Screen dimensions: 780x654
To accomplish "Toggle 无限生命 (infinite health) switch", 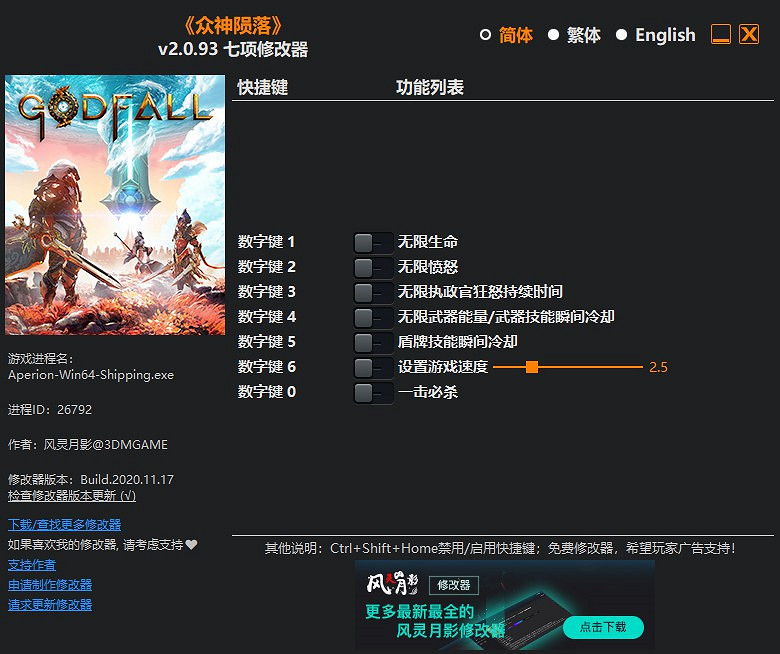I will tap(373, 242).
